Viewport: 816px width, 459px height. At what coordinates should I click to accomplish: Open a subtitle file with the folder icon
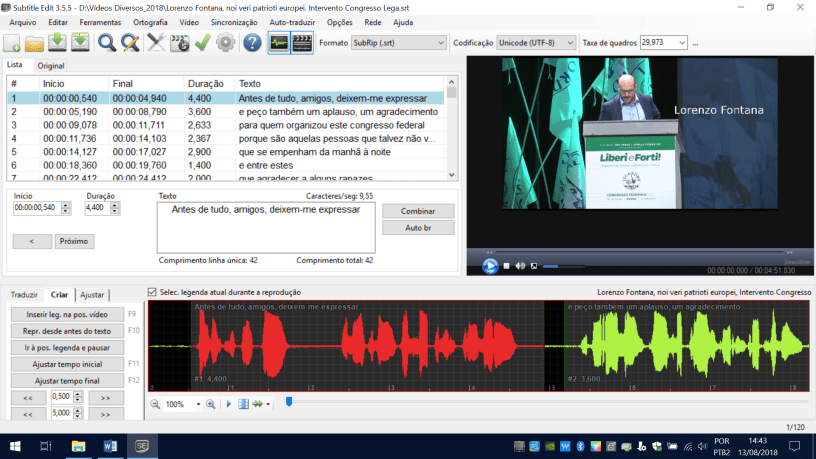click(34, 43)
